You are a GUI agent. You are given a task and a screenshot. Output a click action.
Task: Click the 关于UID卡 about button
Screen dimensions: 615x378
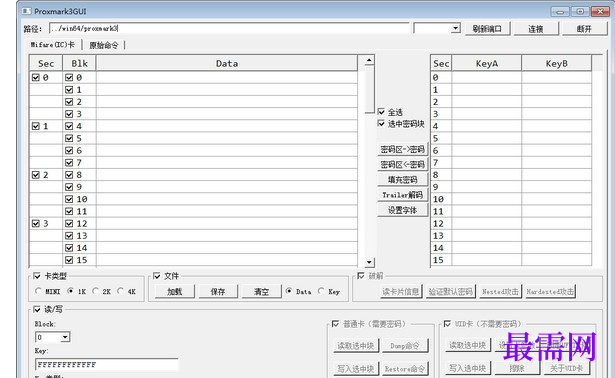tap(566, 368)
